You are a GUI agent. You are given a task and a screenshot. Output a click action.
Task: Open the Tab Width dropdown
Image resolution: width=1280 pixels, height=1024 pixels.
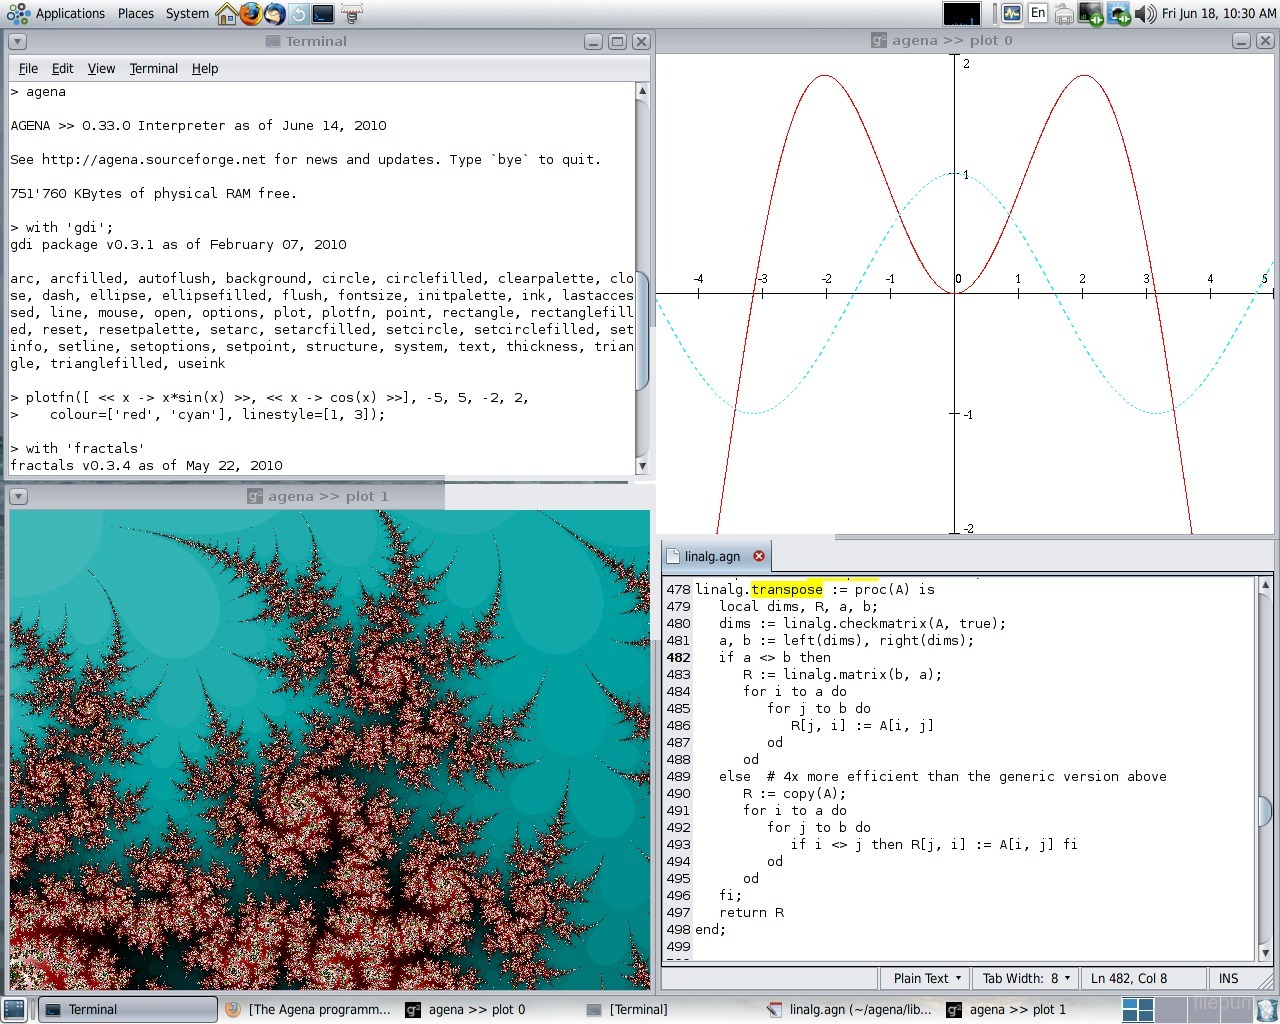tap(1025, 978)
